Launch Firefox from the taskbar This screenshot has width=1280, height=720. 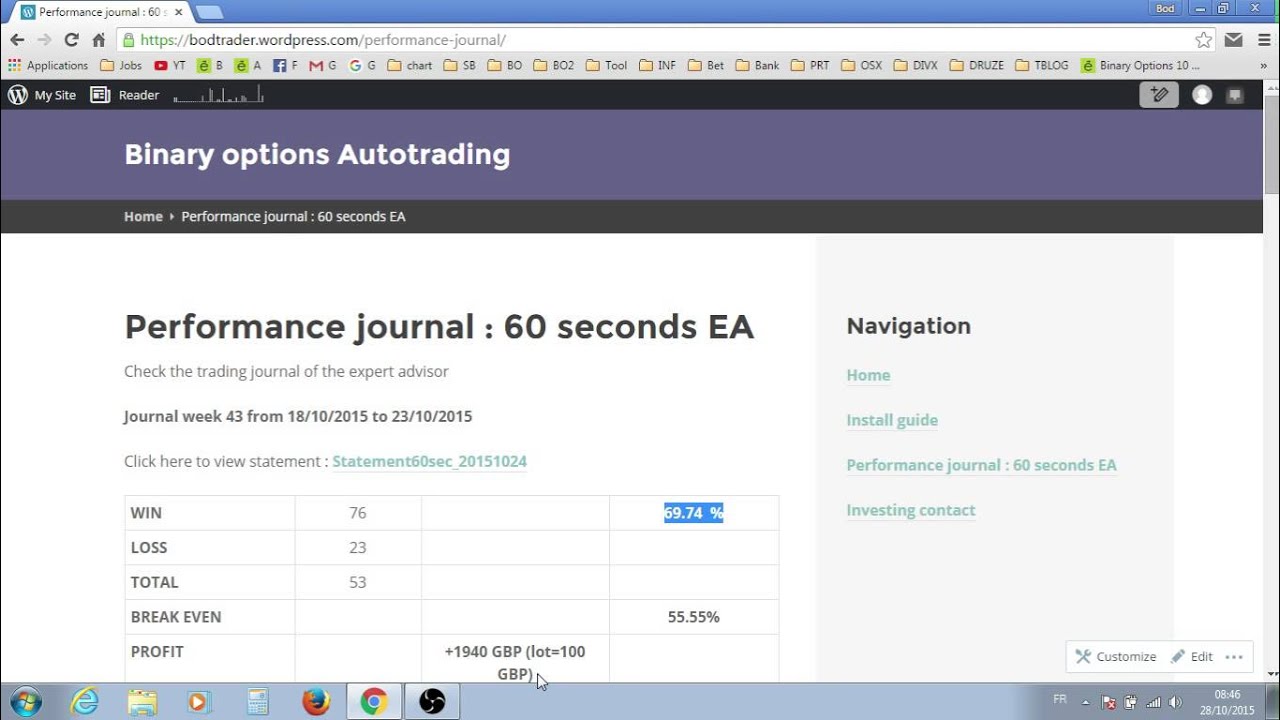click(x=316, y=702)
